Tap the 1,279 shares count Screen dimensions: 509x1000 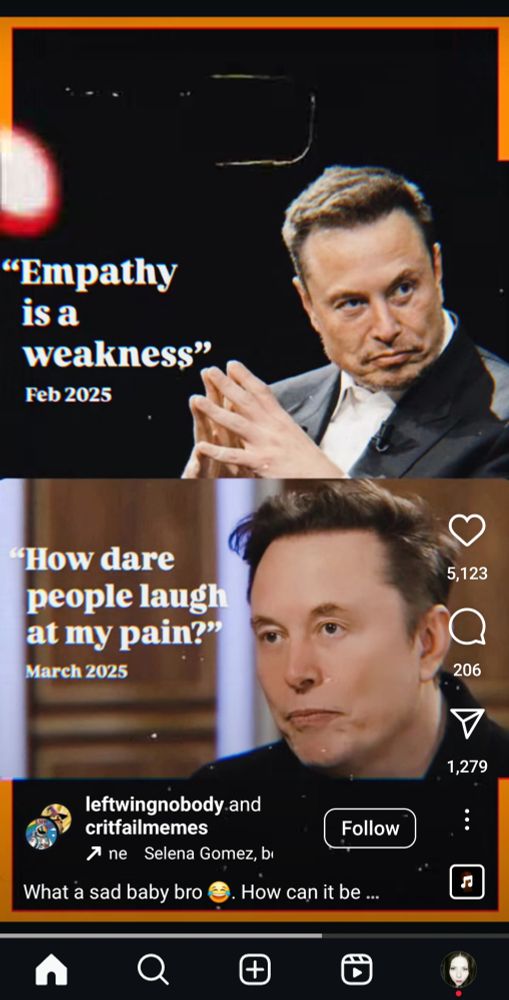467,766
